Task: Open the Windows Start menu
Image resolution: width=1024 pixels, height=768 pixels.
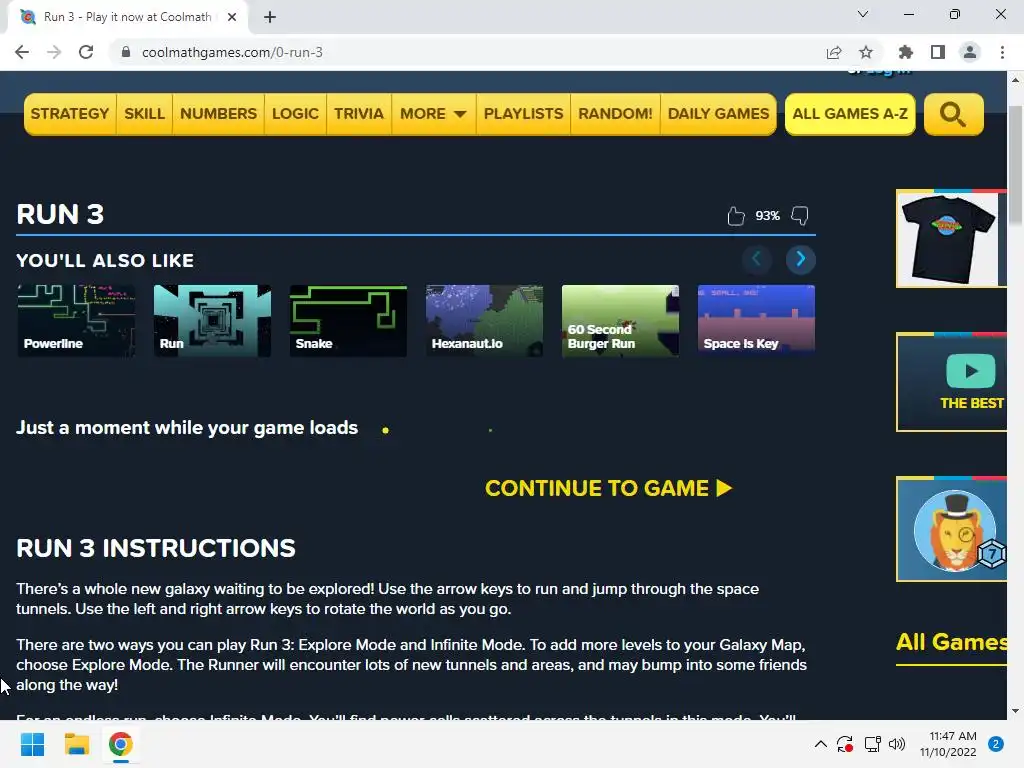Action: click(32, 744)
